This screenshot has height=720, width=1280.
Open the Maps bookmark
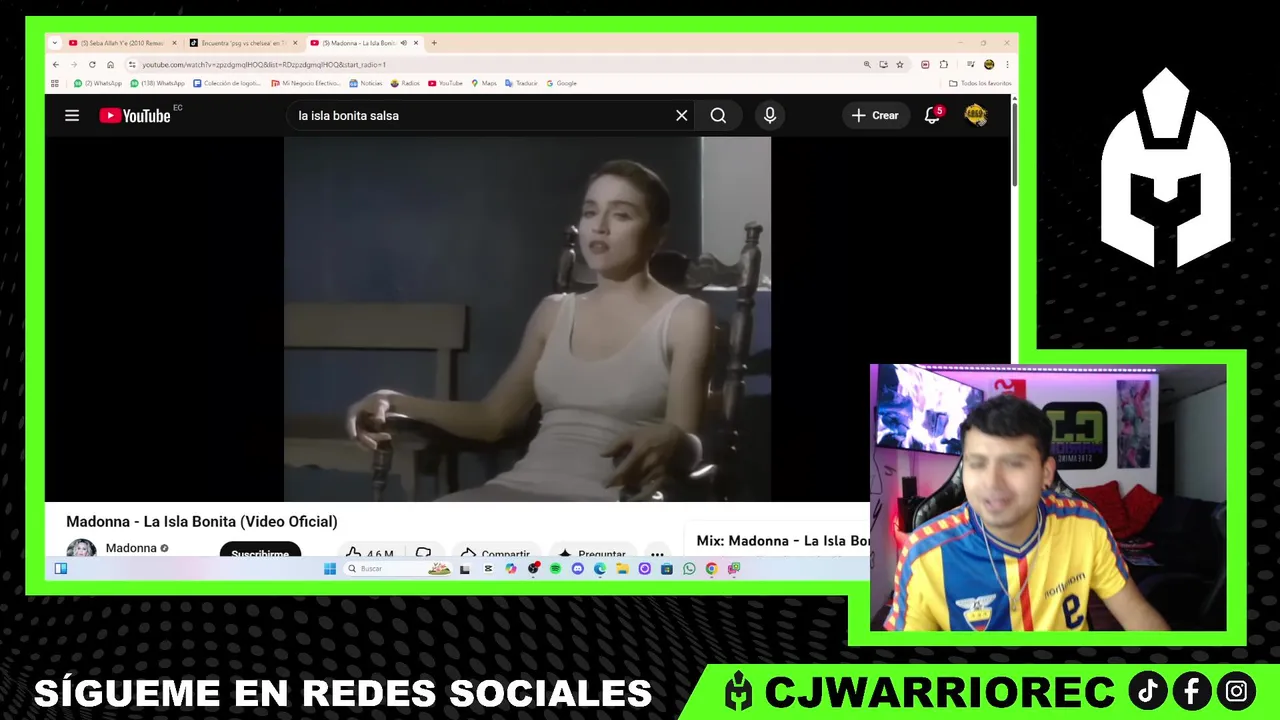click(x=484, y=83)
